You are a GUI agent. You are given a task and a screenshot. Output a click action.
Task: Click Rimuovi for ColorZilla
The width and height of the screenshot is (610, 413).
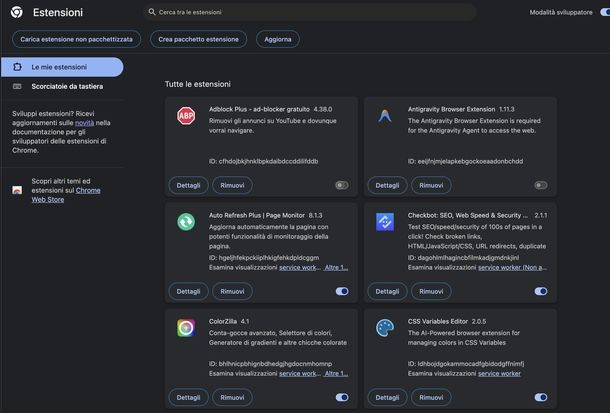click(232, 398)
